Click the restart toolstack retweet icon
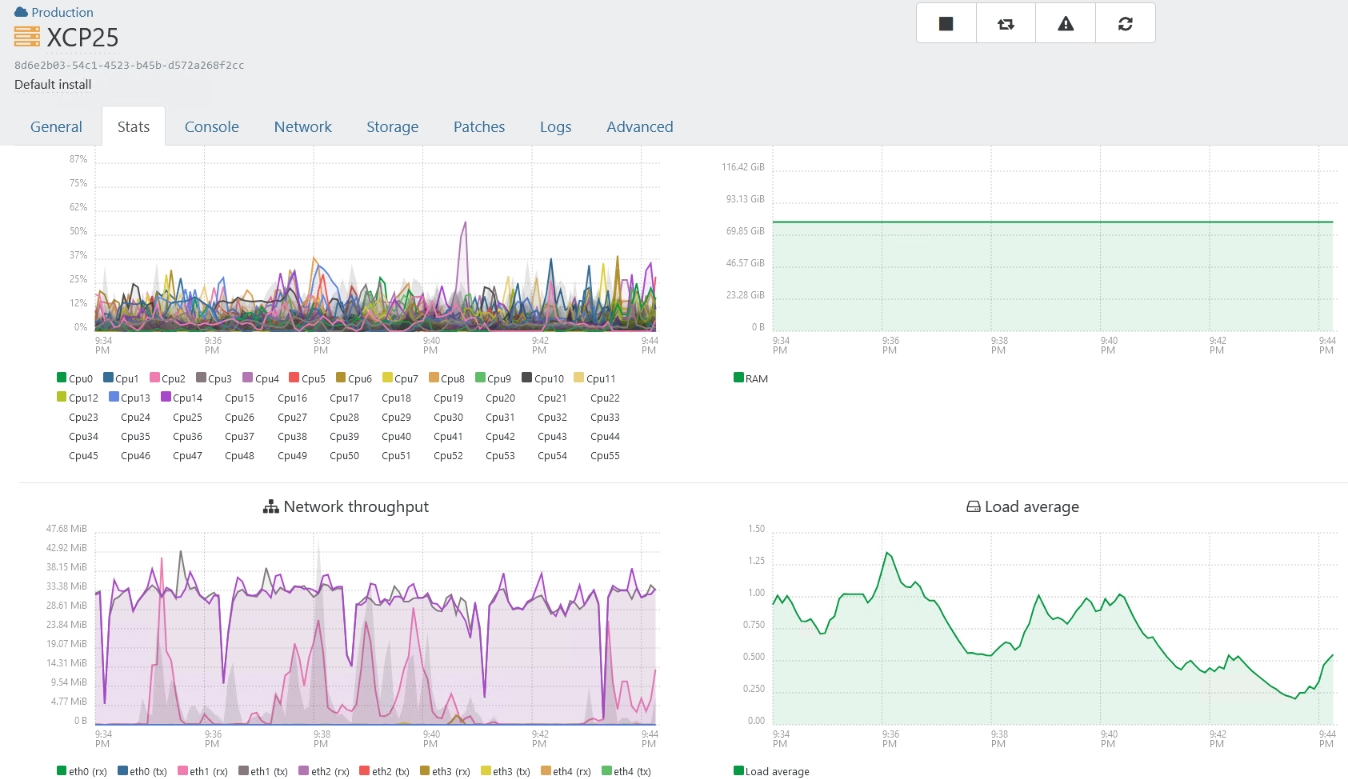 tap(1006, 23)
